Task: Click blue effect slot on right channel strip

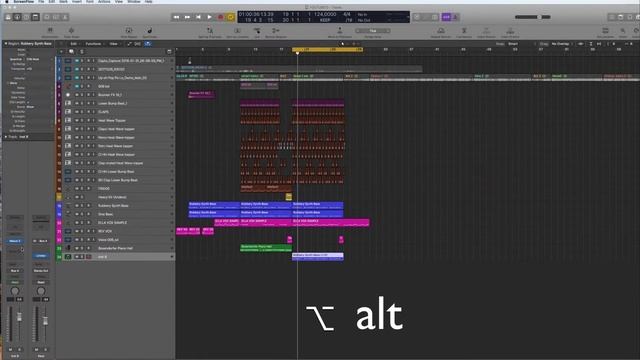Action: [41, 256]
